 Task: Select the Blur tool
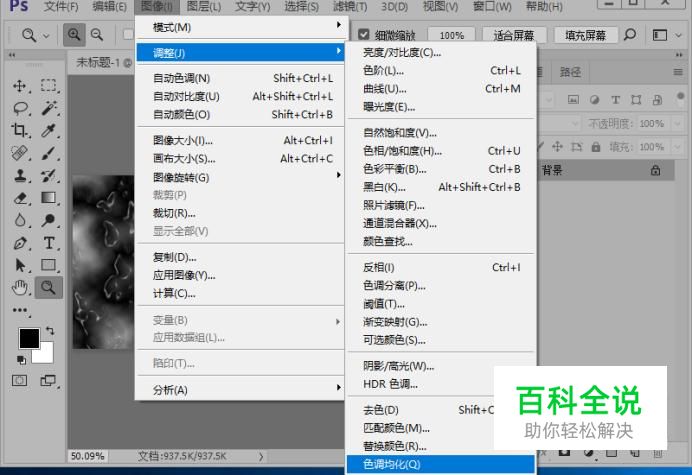click(x=20, y=220)
